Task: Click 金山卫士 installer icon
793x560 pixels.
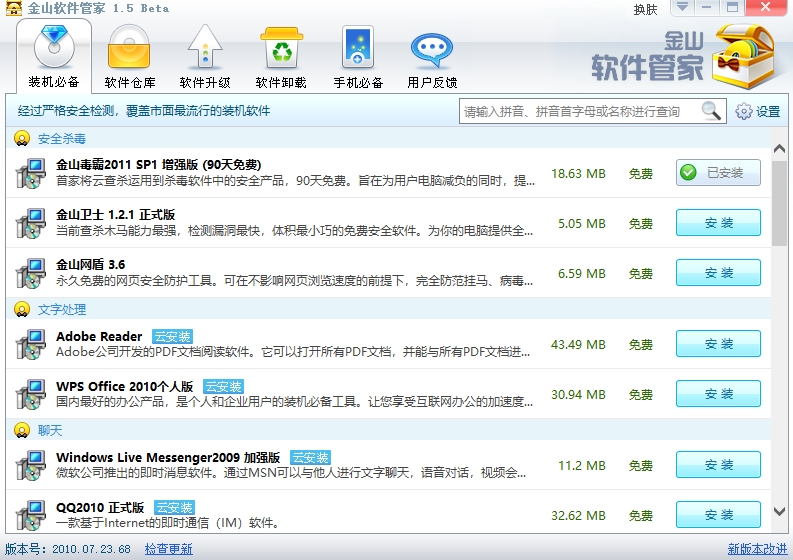Action: click(x=31, y=224)
